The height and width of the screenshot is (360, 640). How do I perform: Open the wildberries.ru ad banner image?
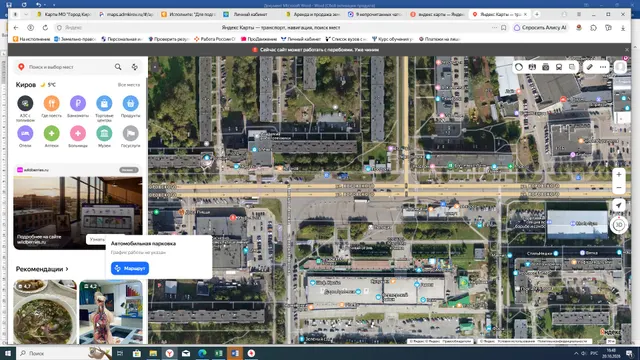click(x=78, y=212)
